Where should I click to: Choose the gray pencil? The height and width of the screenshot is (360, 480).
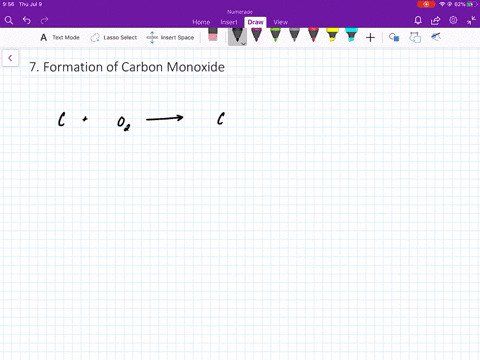click(294, 35)
